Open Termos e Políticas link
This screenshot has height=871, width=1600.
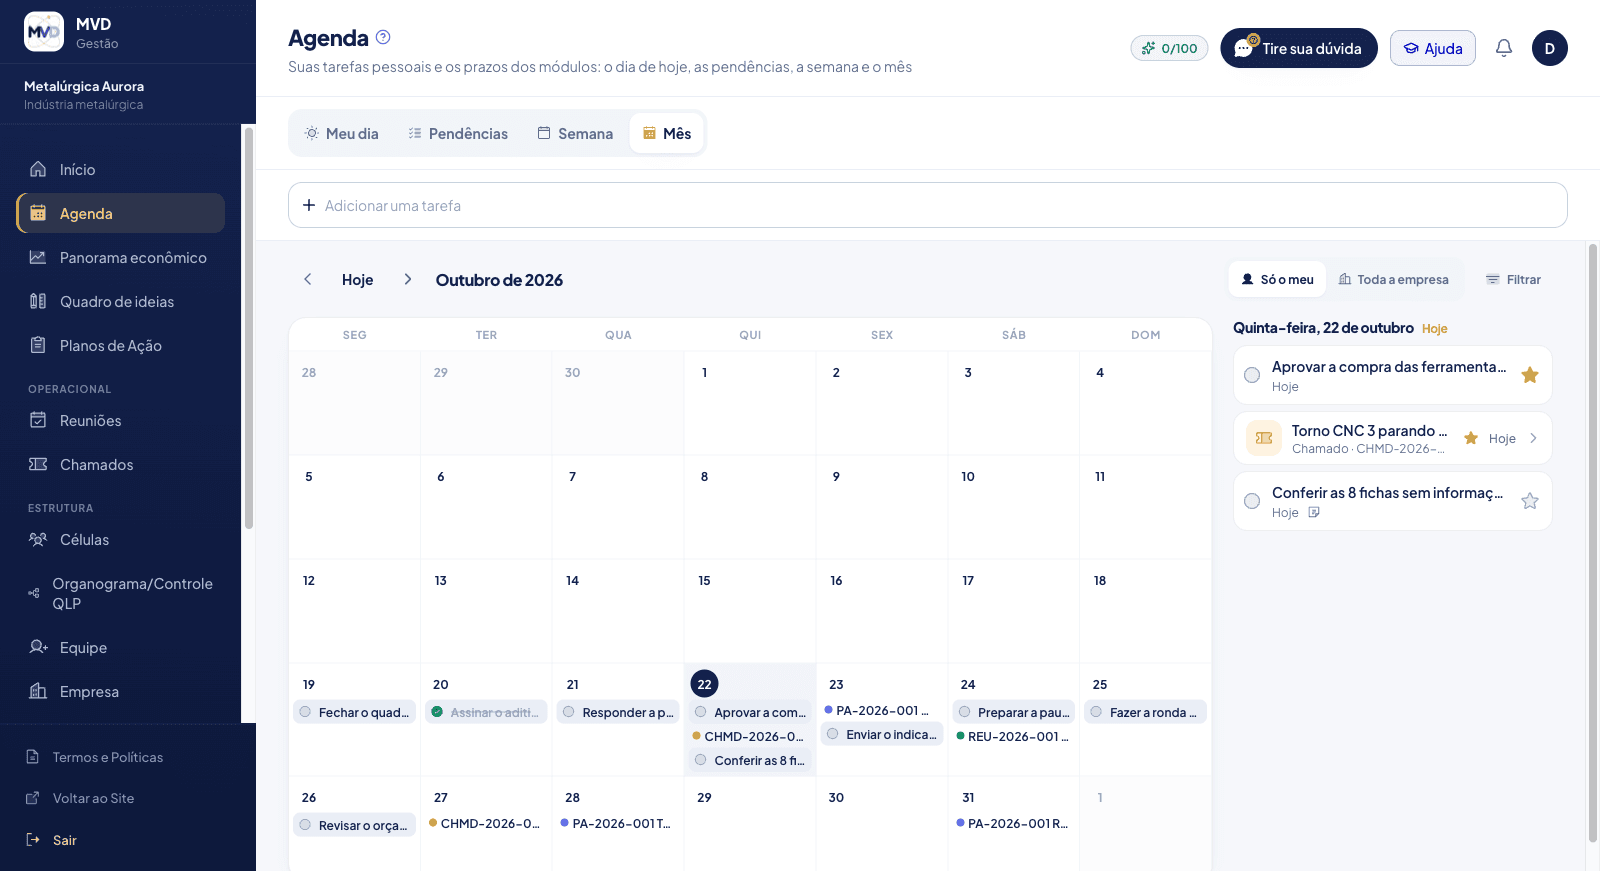point(94,757)
